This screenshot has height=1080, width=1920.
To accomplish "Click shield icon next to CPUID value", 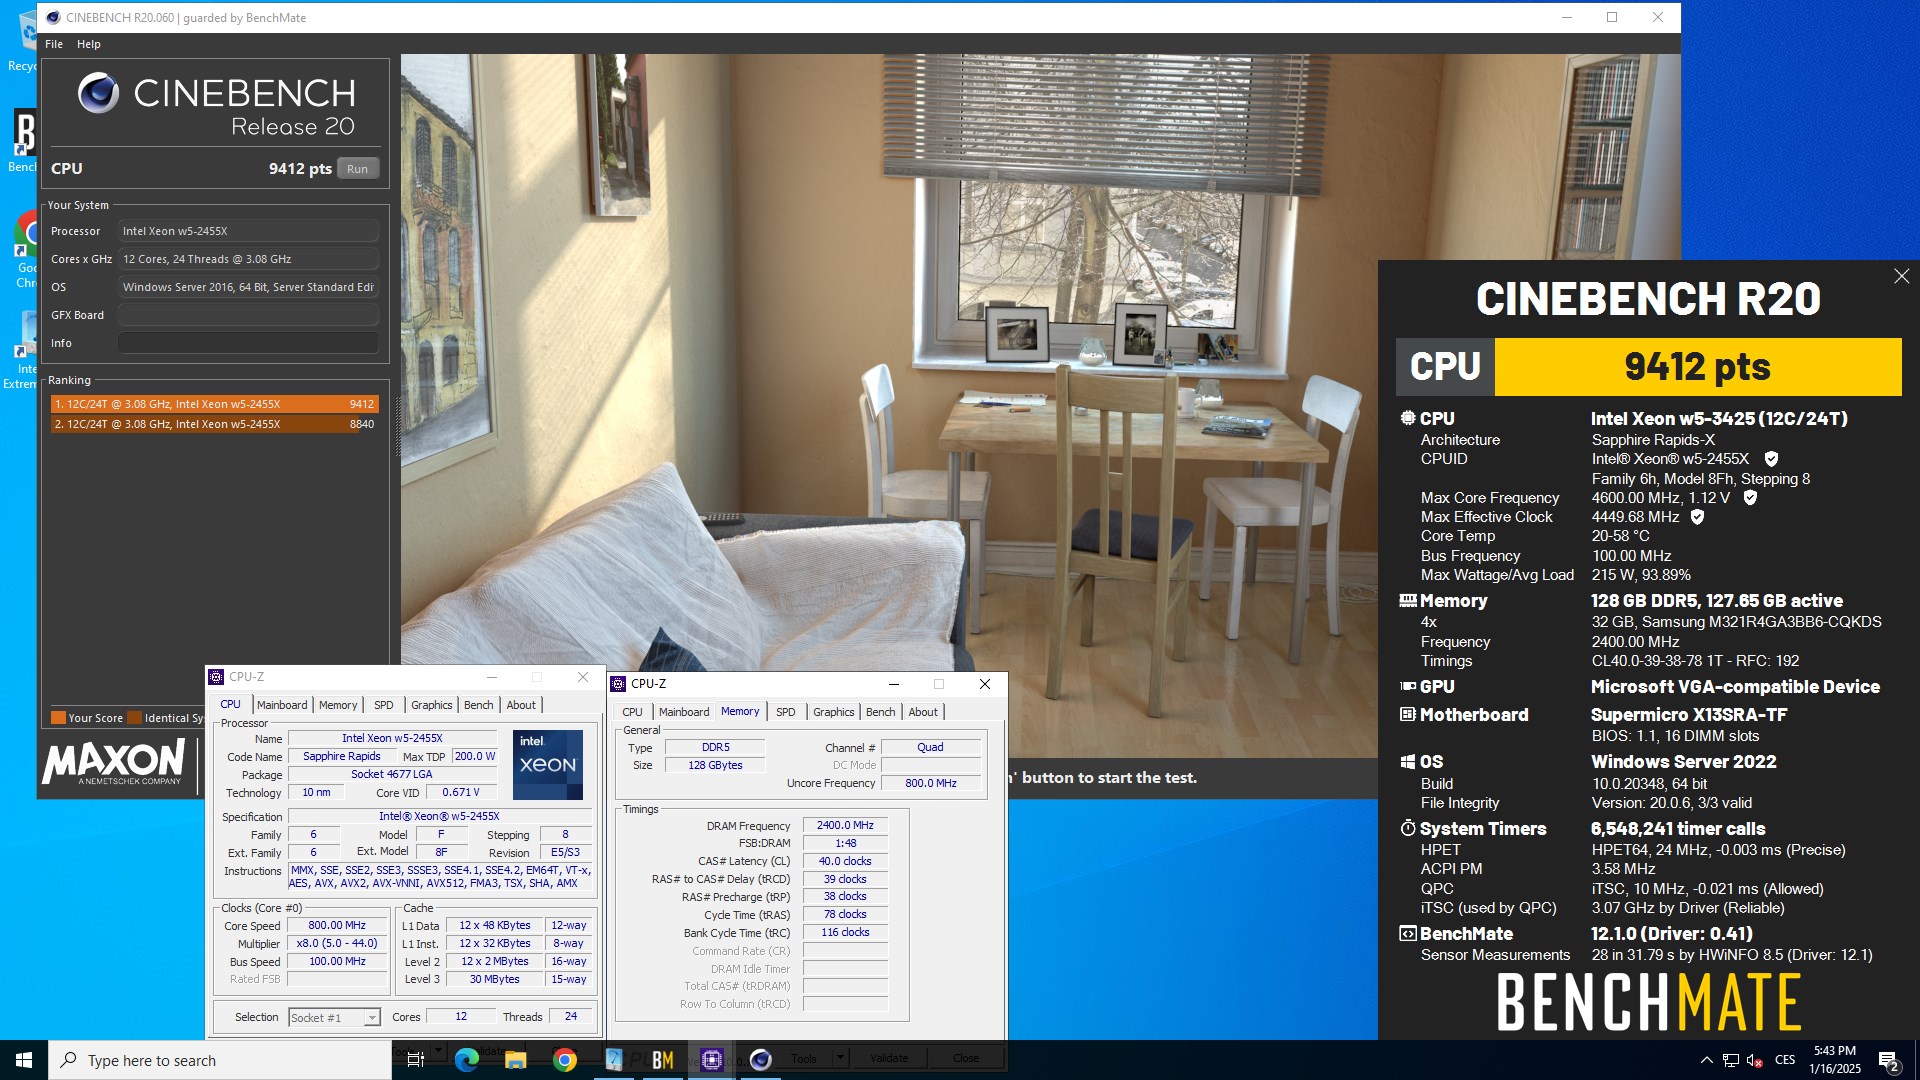I will (1771, 459).
